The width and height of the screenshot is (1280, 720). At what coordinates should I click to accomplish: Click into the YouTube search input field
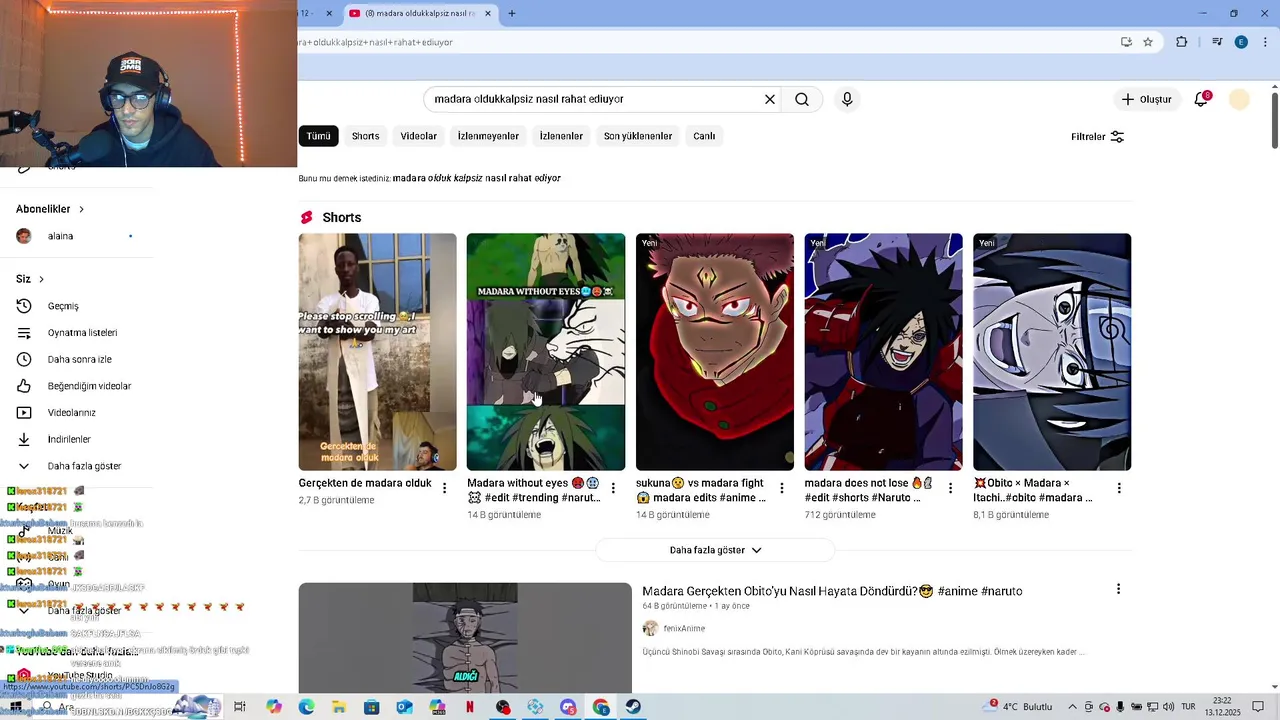pyautogui.click(x=595, y=99)
